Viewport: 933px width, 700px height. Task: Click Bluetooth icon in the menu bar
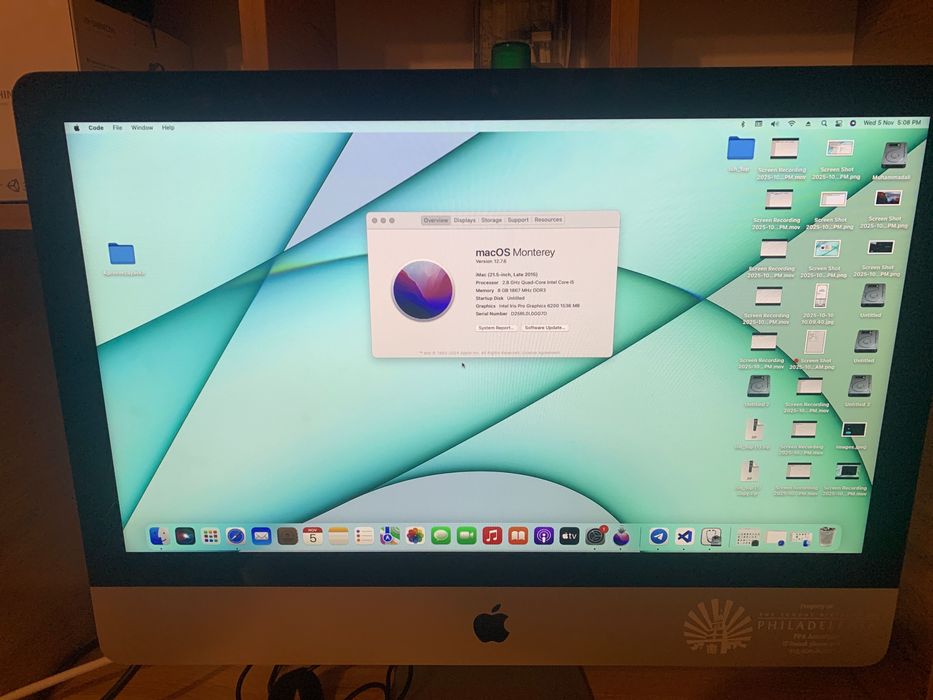742,124
